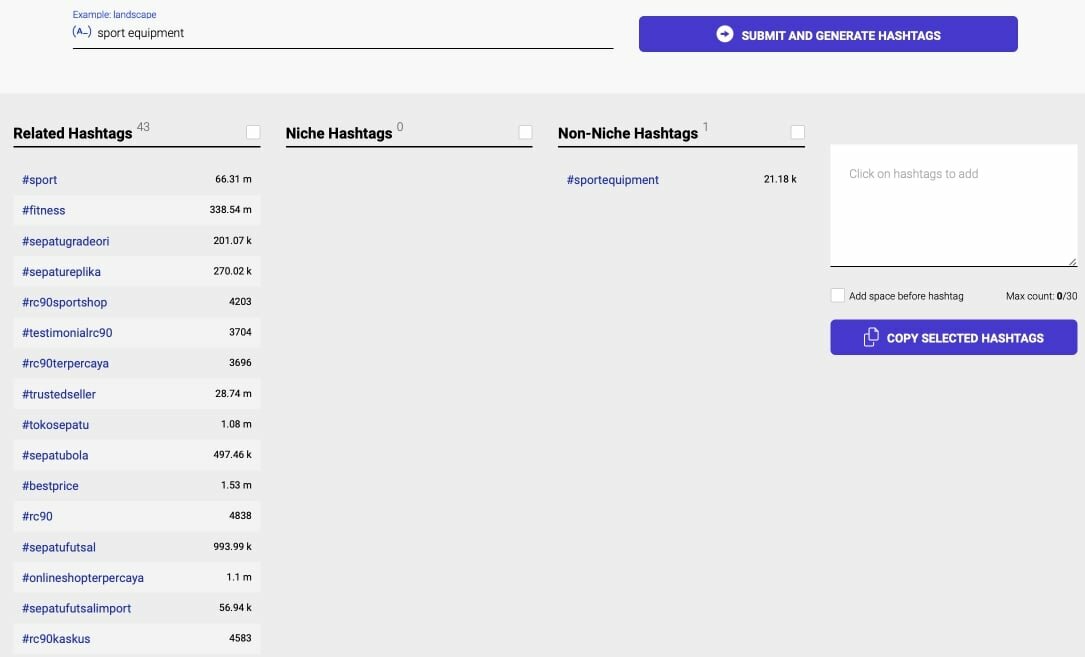This screenshot has height=657, width=1085.
Task: Focus the selected hashtags text area
Action: pyautogui.click(x=953, y=205)
